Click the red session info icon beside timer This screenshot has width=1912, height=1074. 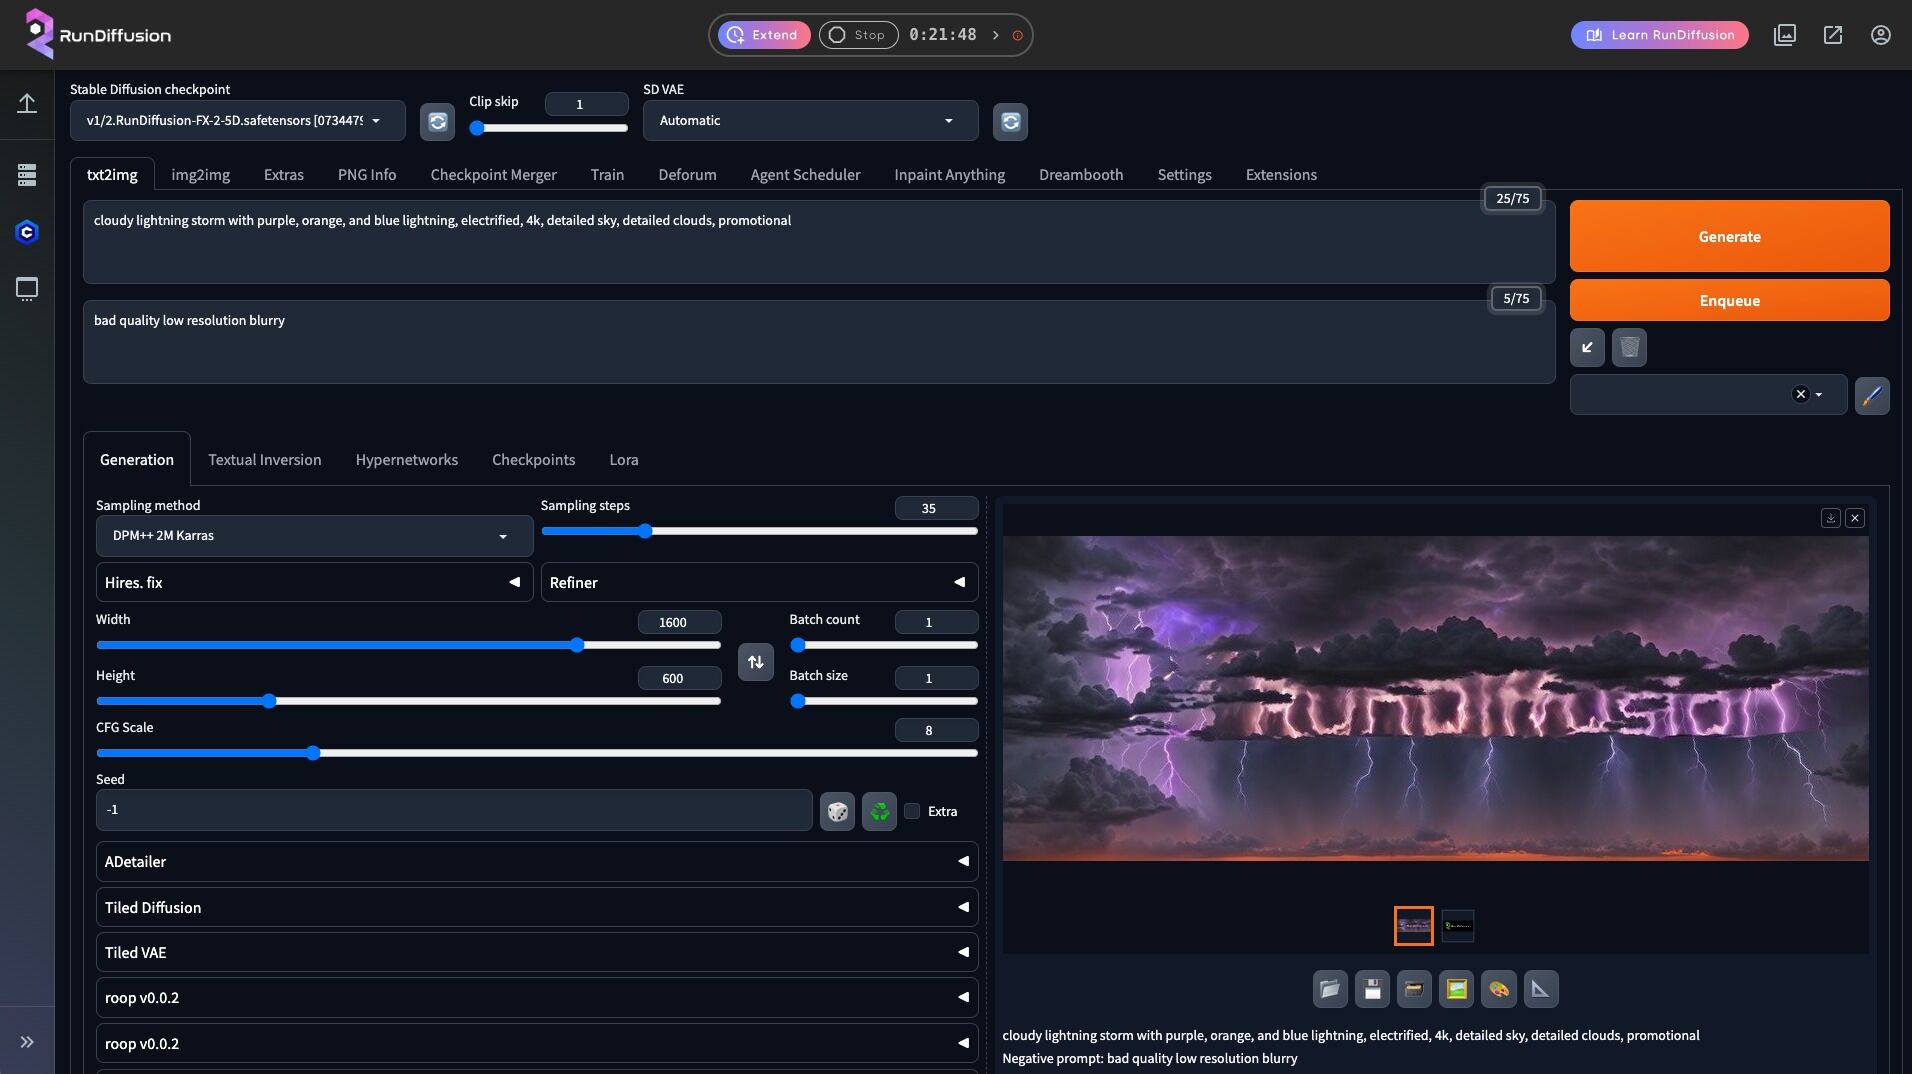tap(1018, 35)
